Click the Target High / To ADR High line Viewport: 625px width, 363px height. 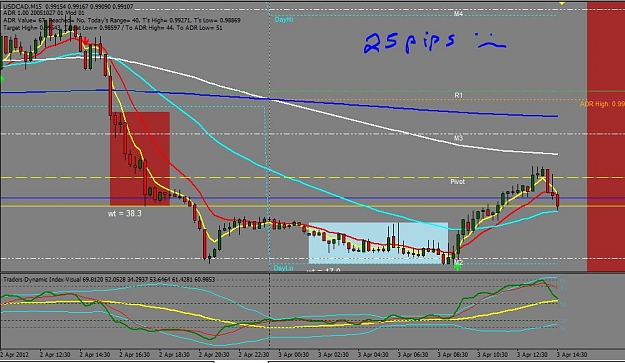pos(113,28)
